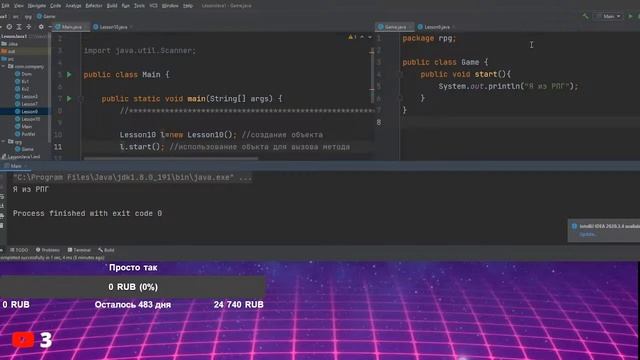The height and width of the screenshot is (360, 640).
Task: Click console output line 'Я из РПГ'
Action: pos(31,189)
